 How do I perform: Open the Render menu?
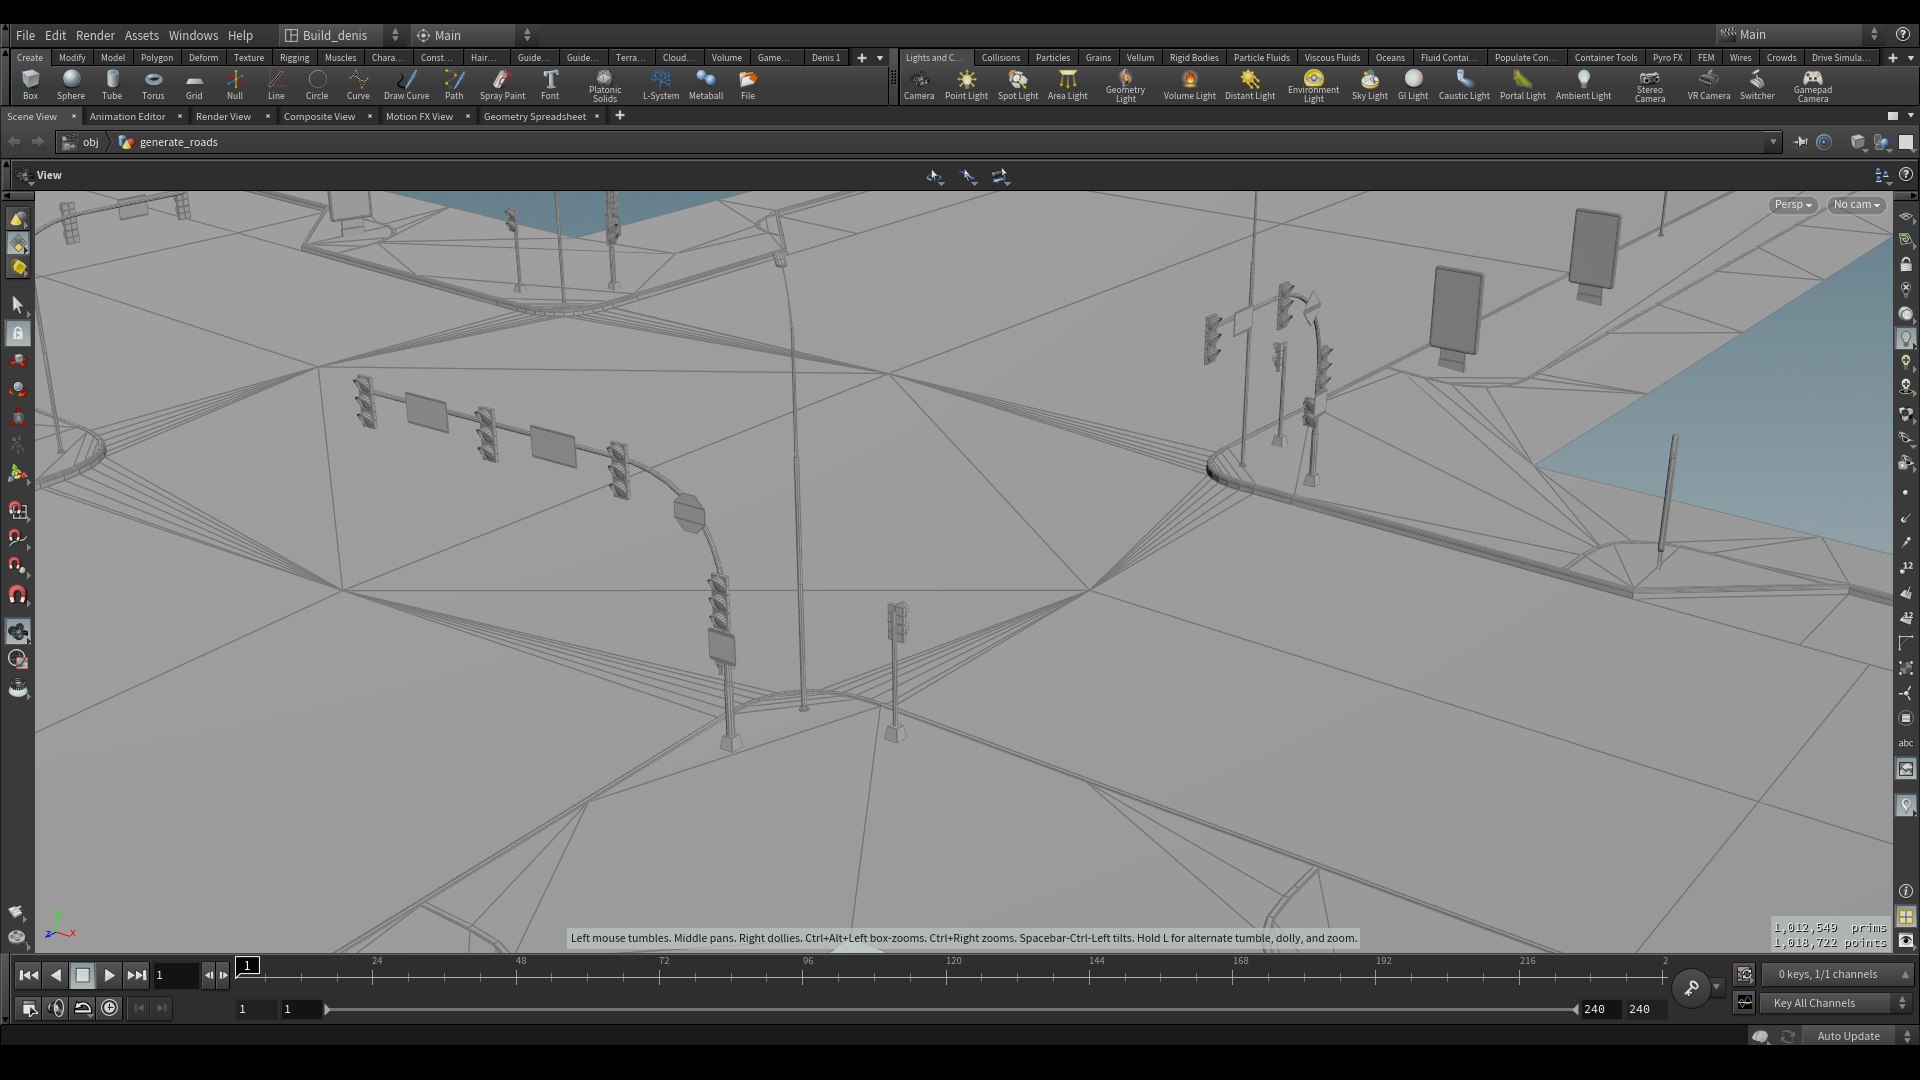pos(95,35)
